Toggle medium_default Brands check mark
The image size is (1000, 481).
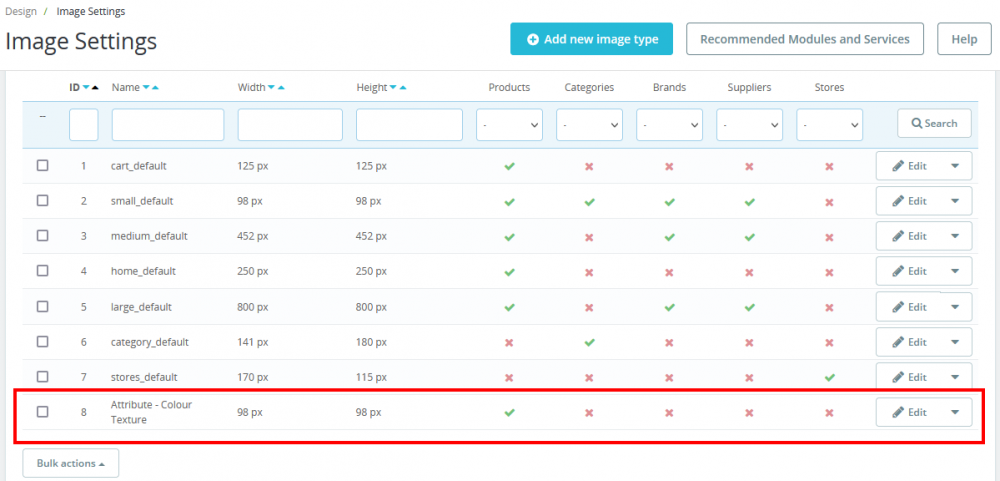pos(669,237)
